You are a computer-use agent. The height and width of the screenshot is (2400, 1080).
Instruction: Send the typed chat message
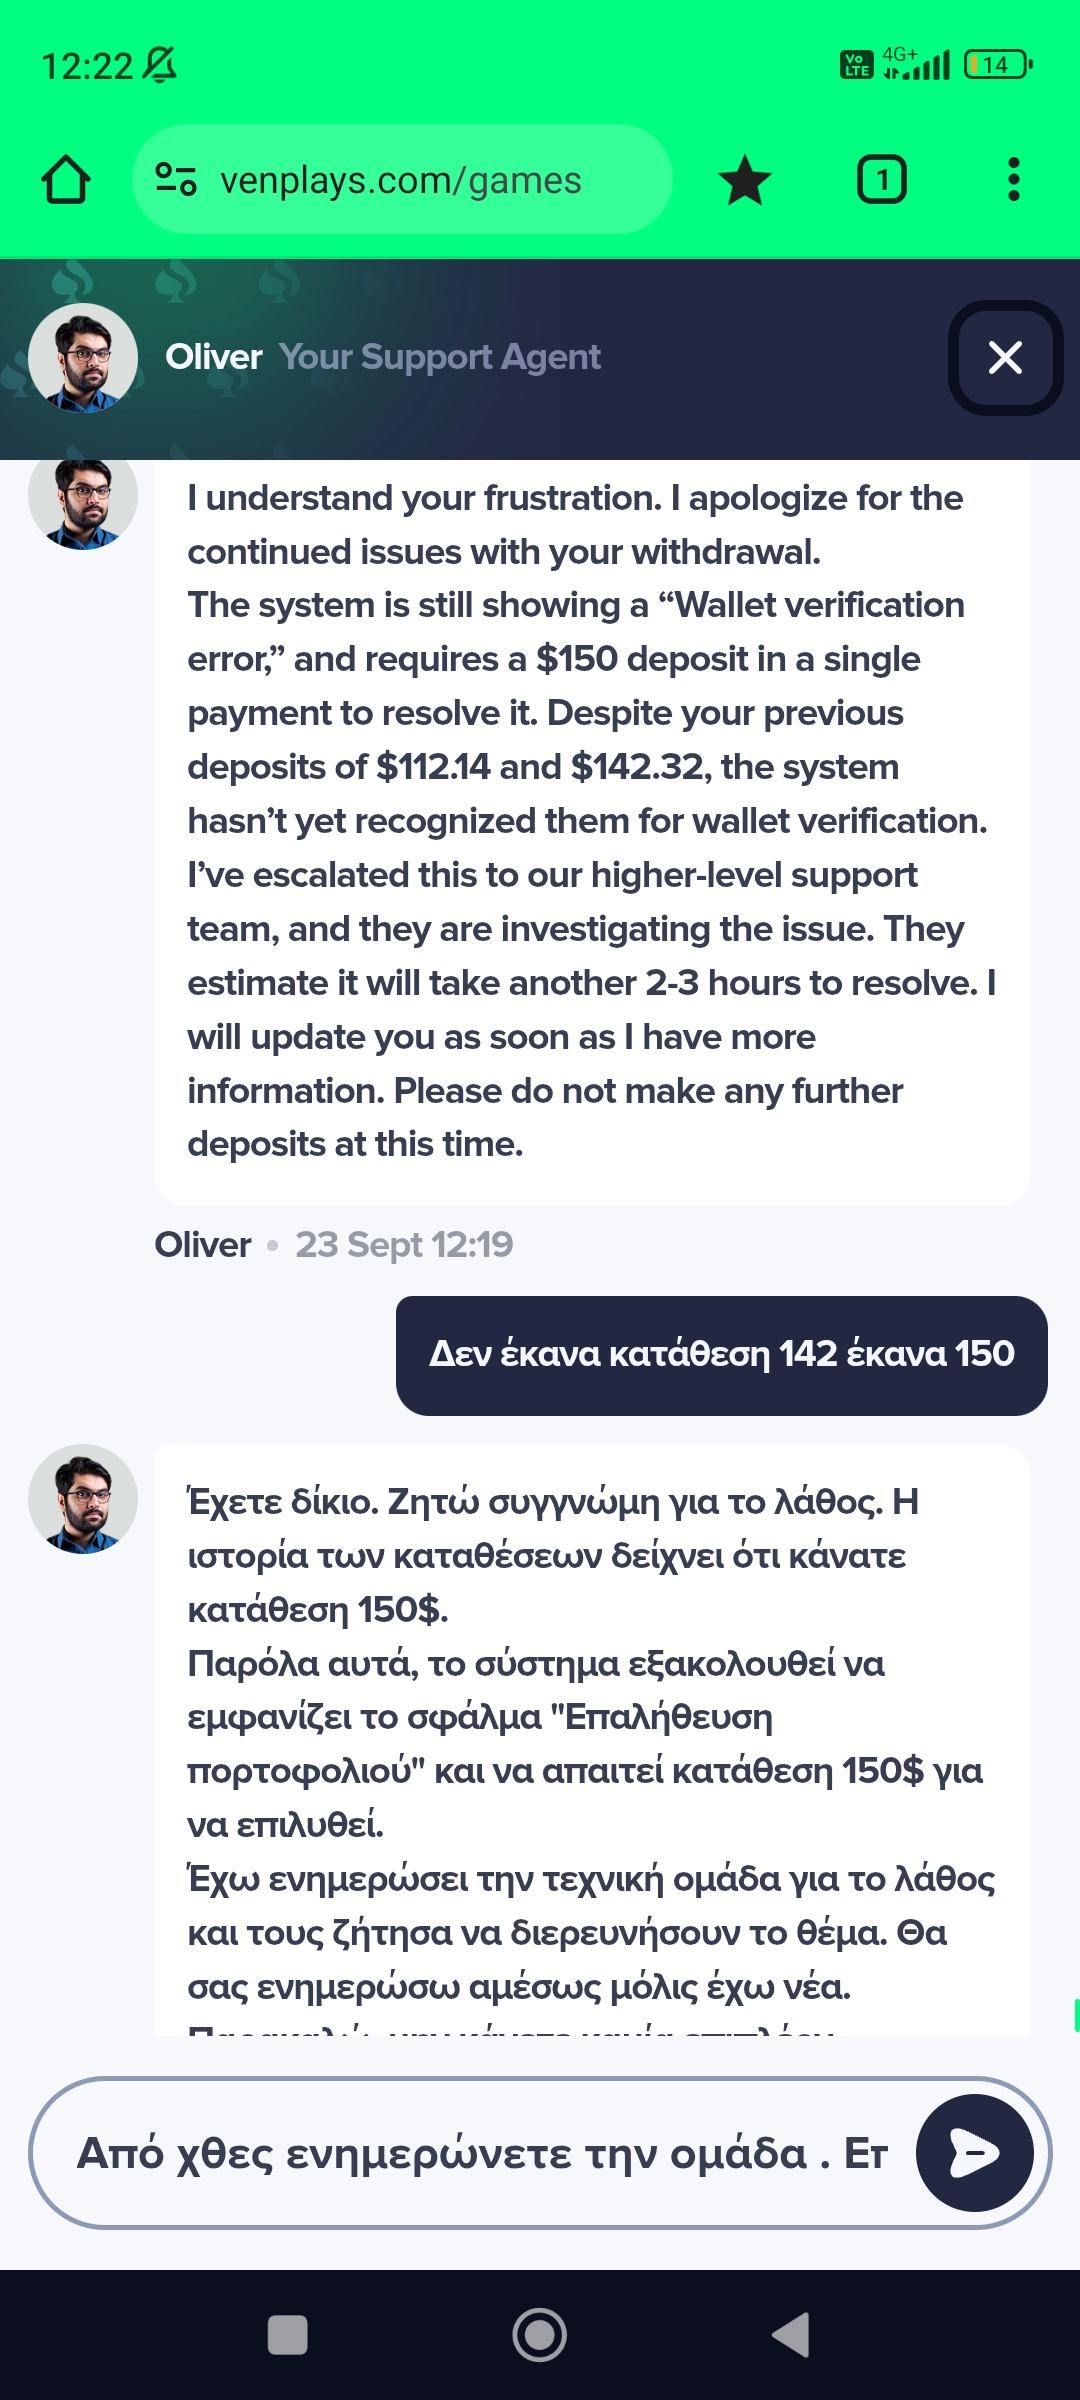coord(974,2152)
